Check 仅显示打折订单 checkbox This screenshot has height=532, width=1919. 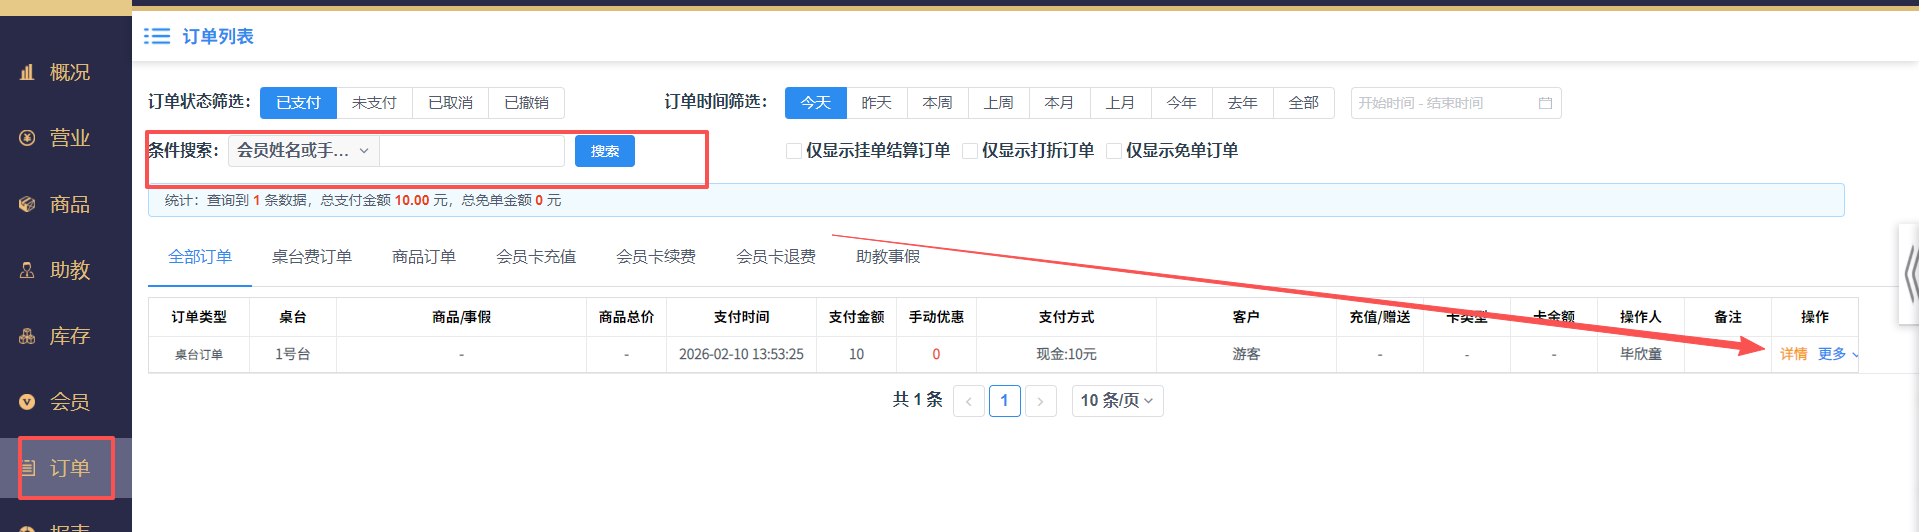pos(970,151)
